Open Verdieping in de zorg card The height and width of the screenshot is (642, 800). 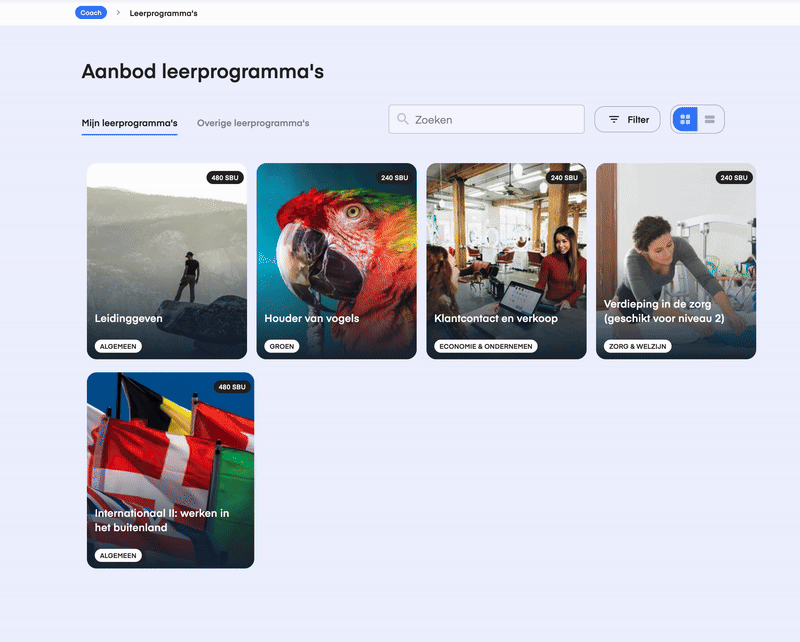(676, 261)
